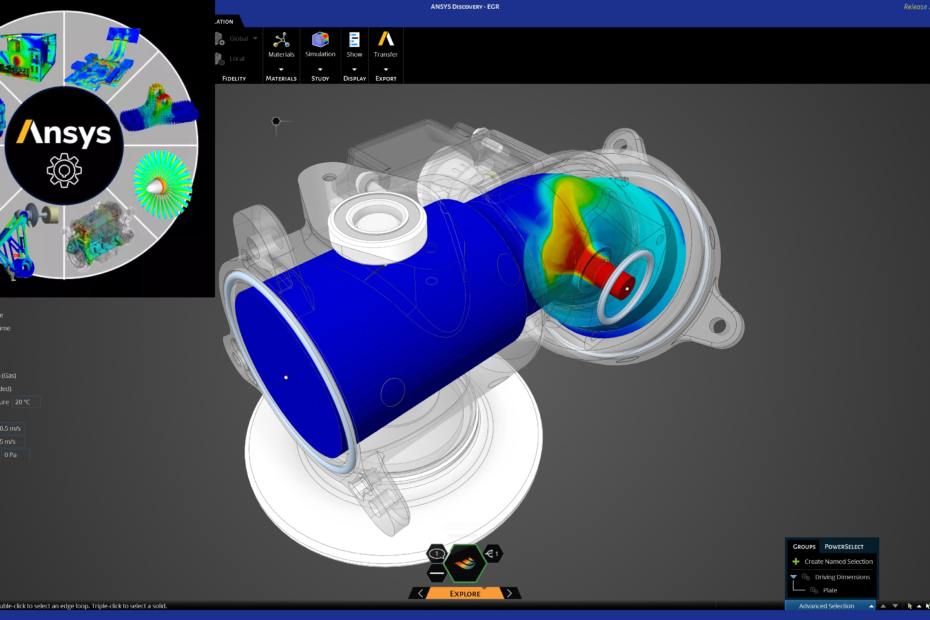930x620 pixels.
Task: Expand the Simulation dropdown arrow
Action: (x=320, y=69)
